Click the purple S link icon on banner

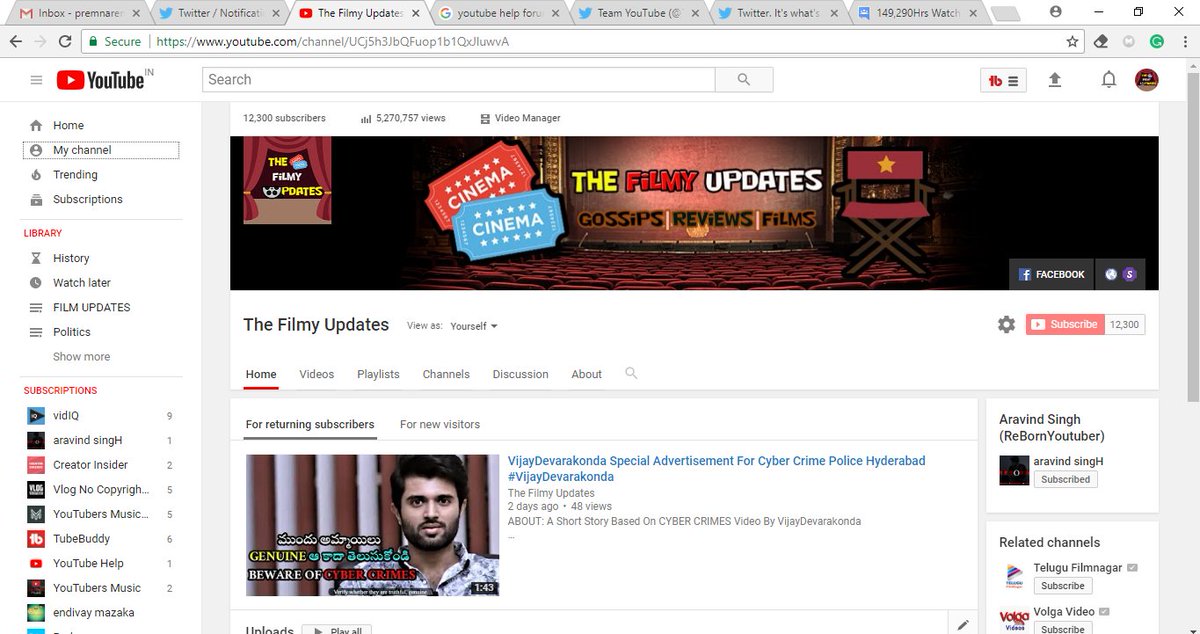[x=1129, y=274]
